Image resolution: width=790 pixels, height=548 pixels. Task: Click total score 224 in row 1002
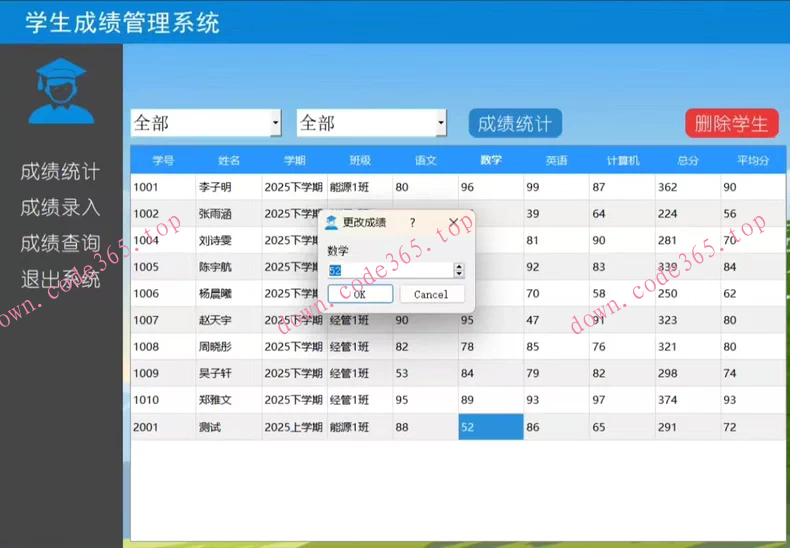tap(688, 214)
